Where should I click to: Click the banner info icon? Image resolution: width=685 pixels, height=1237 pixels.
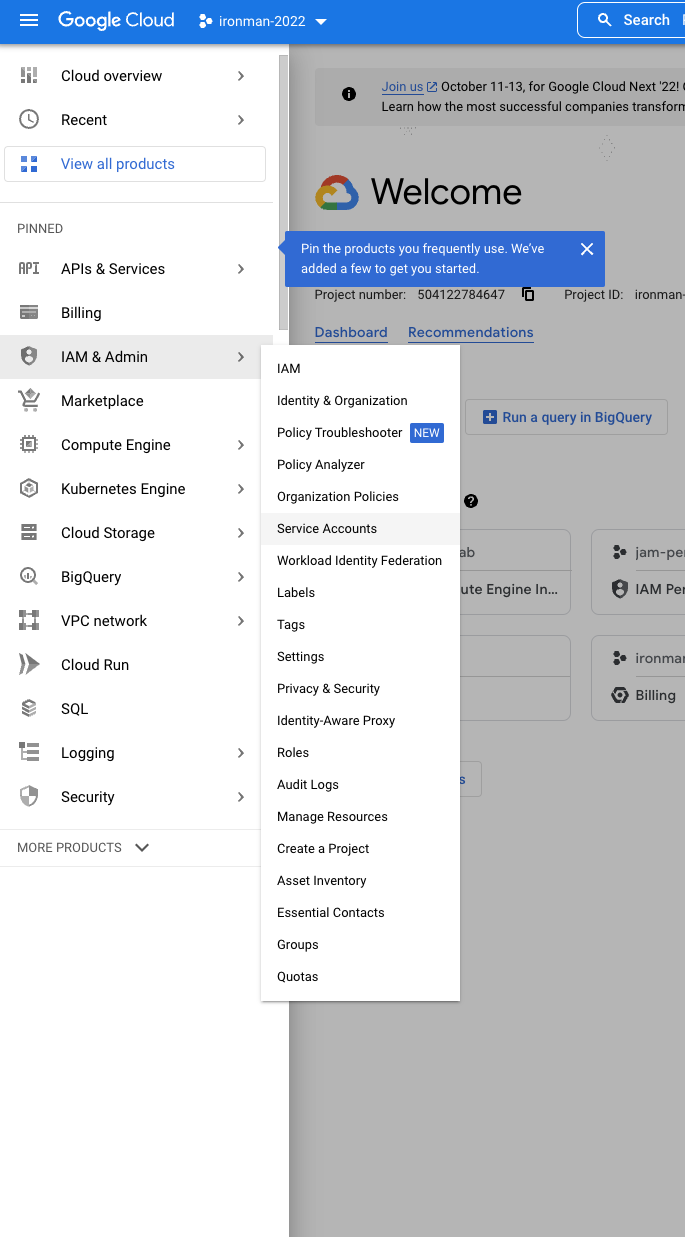(x=349, y=95)
